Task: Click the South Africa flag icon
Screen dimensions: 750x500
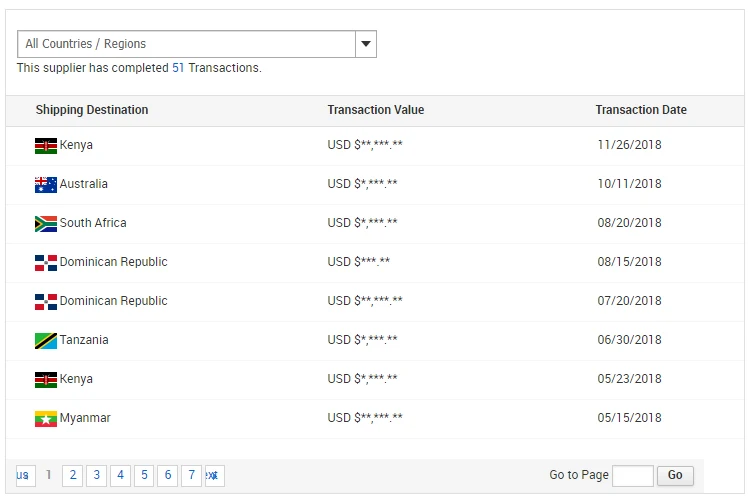Action: tap(46, 224)
